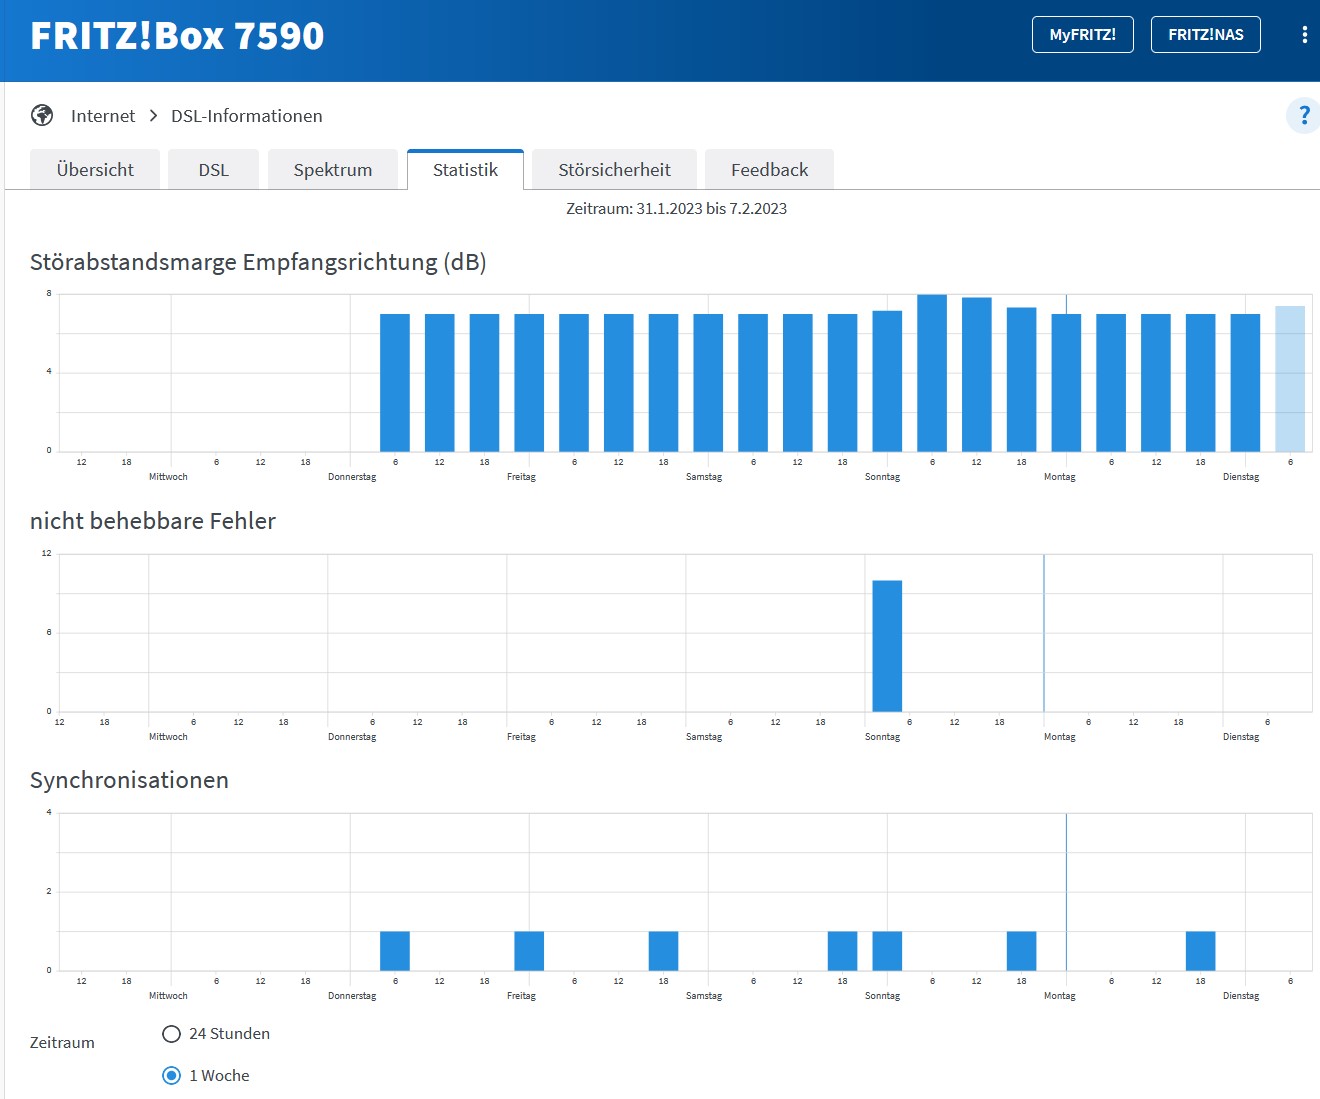The image size is (1320, 1099).
Task: Go to the Feedback tab
Action: [x=769, y=170]
